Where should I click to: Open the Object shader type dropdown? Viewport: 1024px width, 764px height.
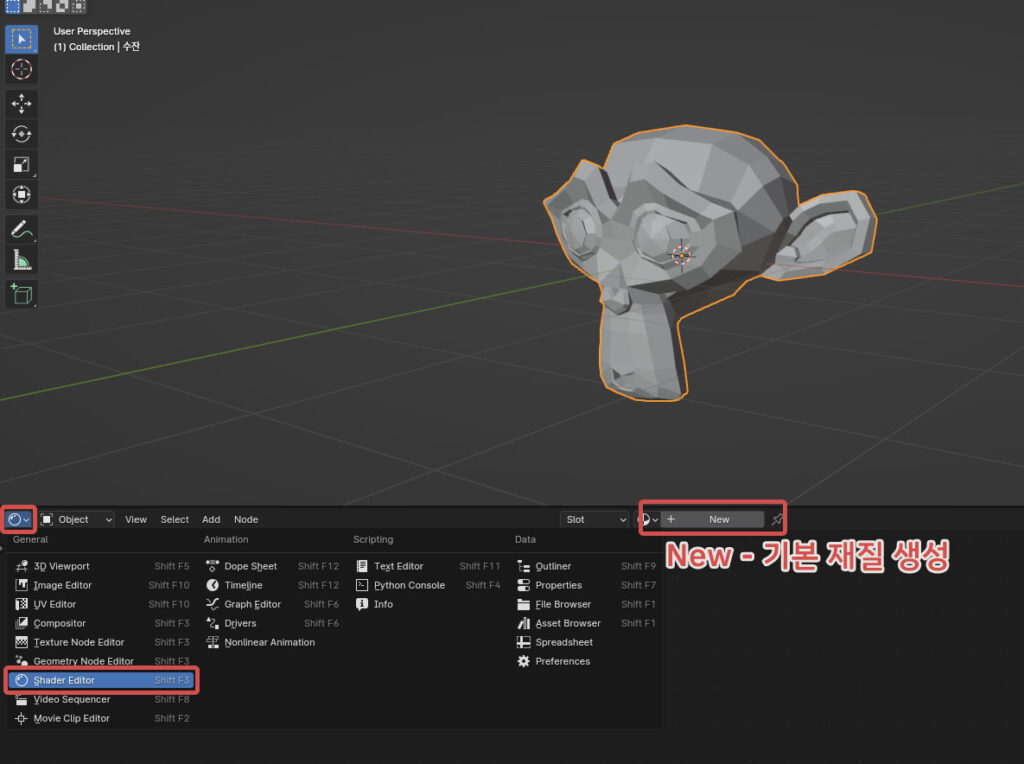click(76, 520)
